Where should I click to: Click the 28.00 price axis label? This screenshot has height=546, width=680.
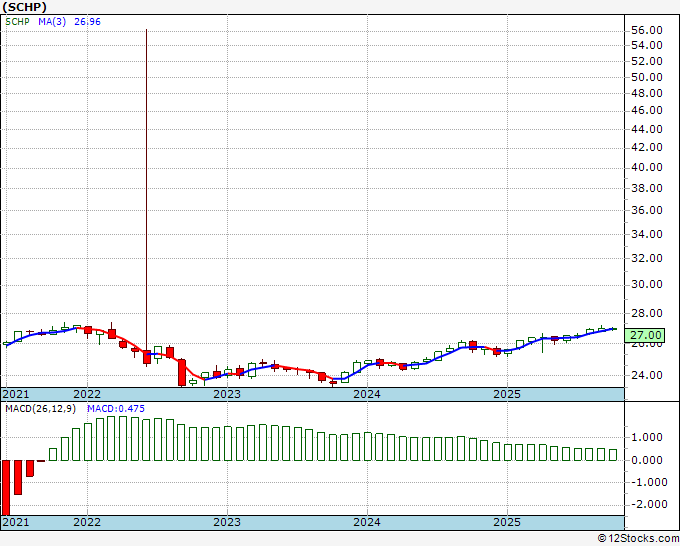(647, 313)
